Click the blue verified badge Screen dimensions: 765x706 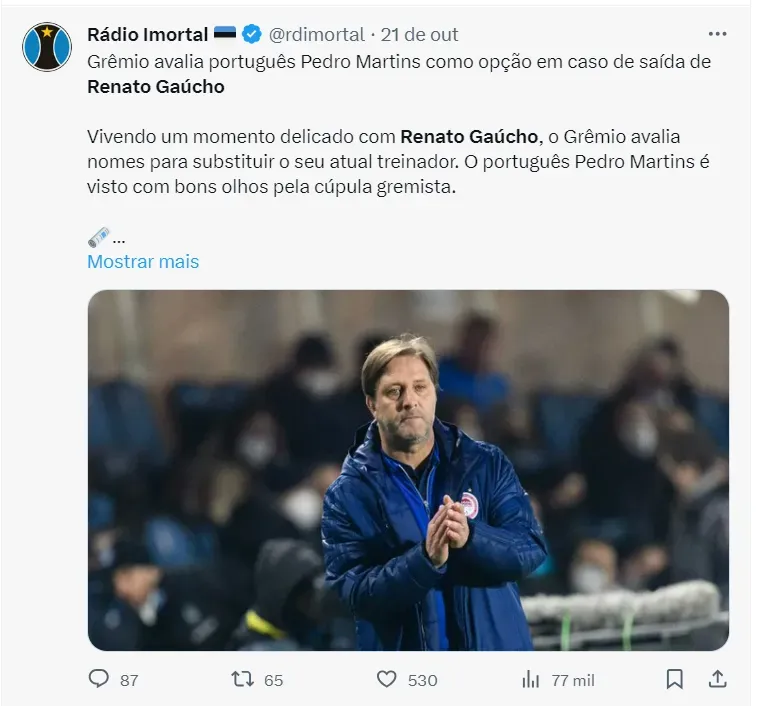coord(252,35)
